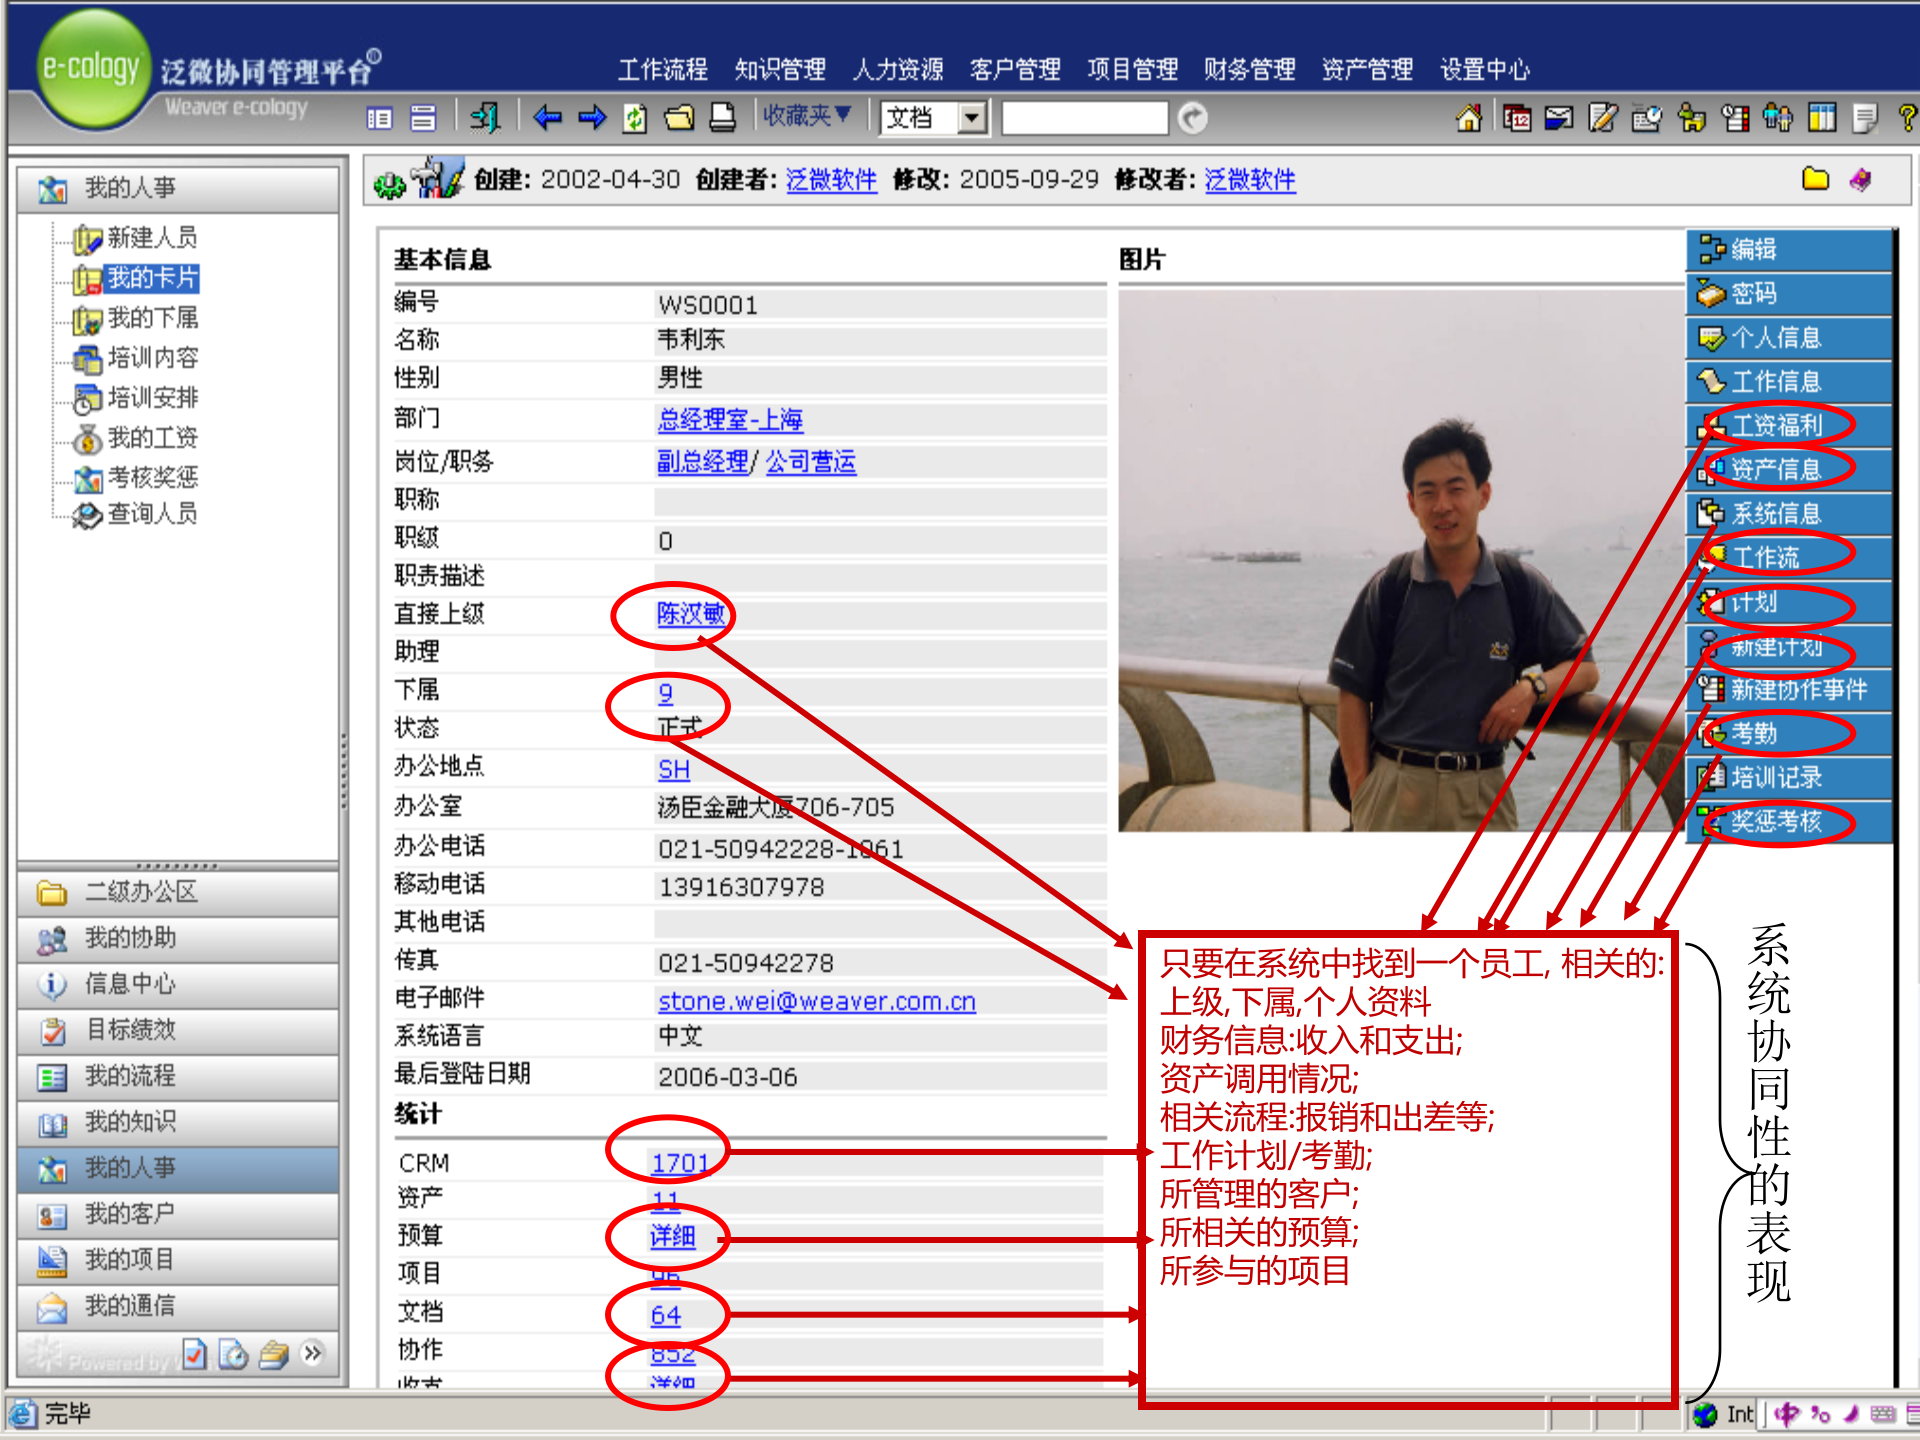
Task: Open the calendar icon in the top-right toolbar
Action: coord(1517,118)
